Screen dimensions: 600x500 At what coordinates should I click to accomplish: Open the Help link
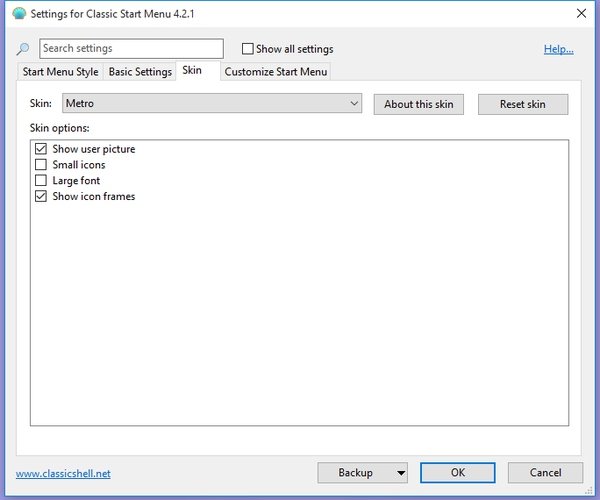point(558,49)
